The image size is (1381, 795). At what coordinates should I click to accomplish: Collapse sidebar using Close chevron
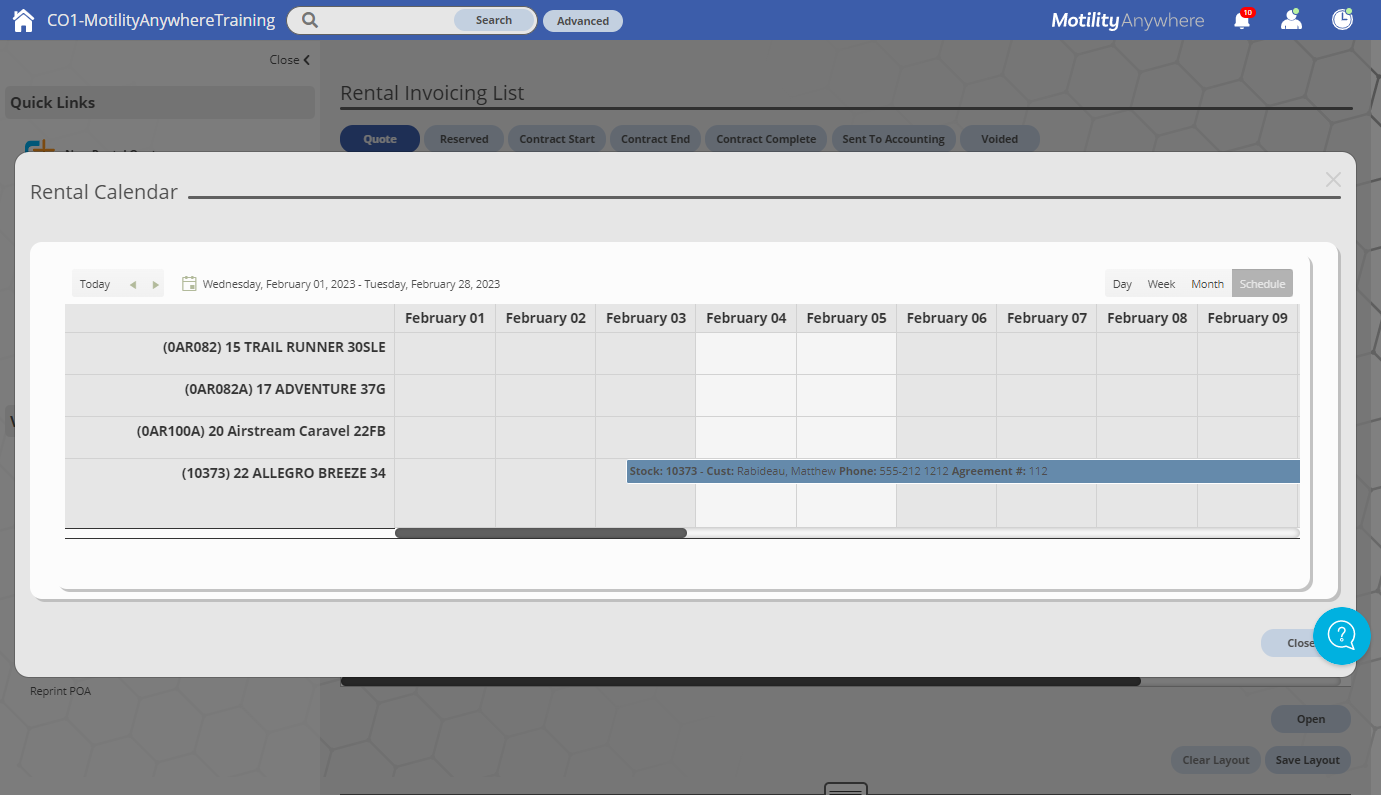coord(290,60)
